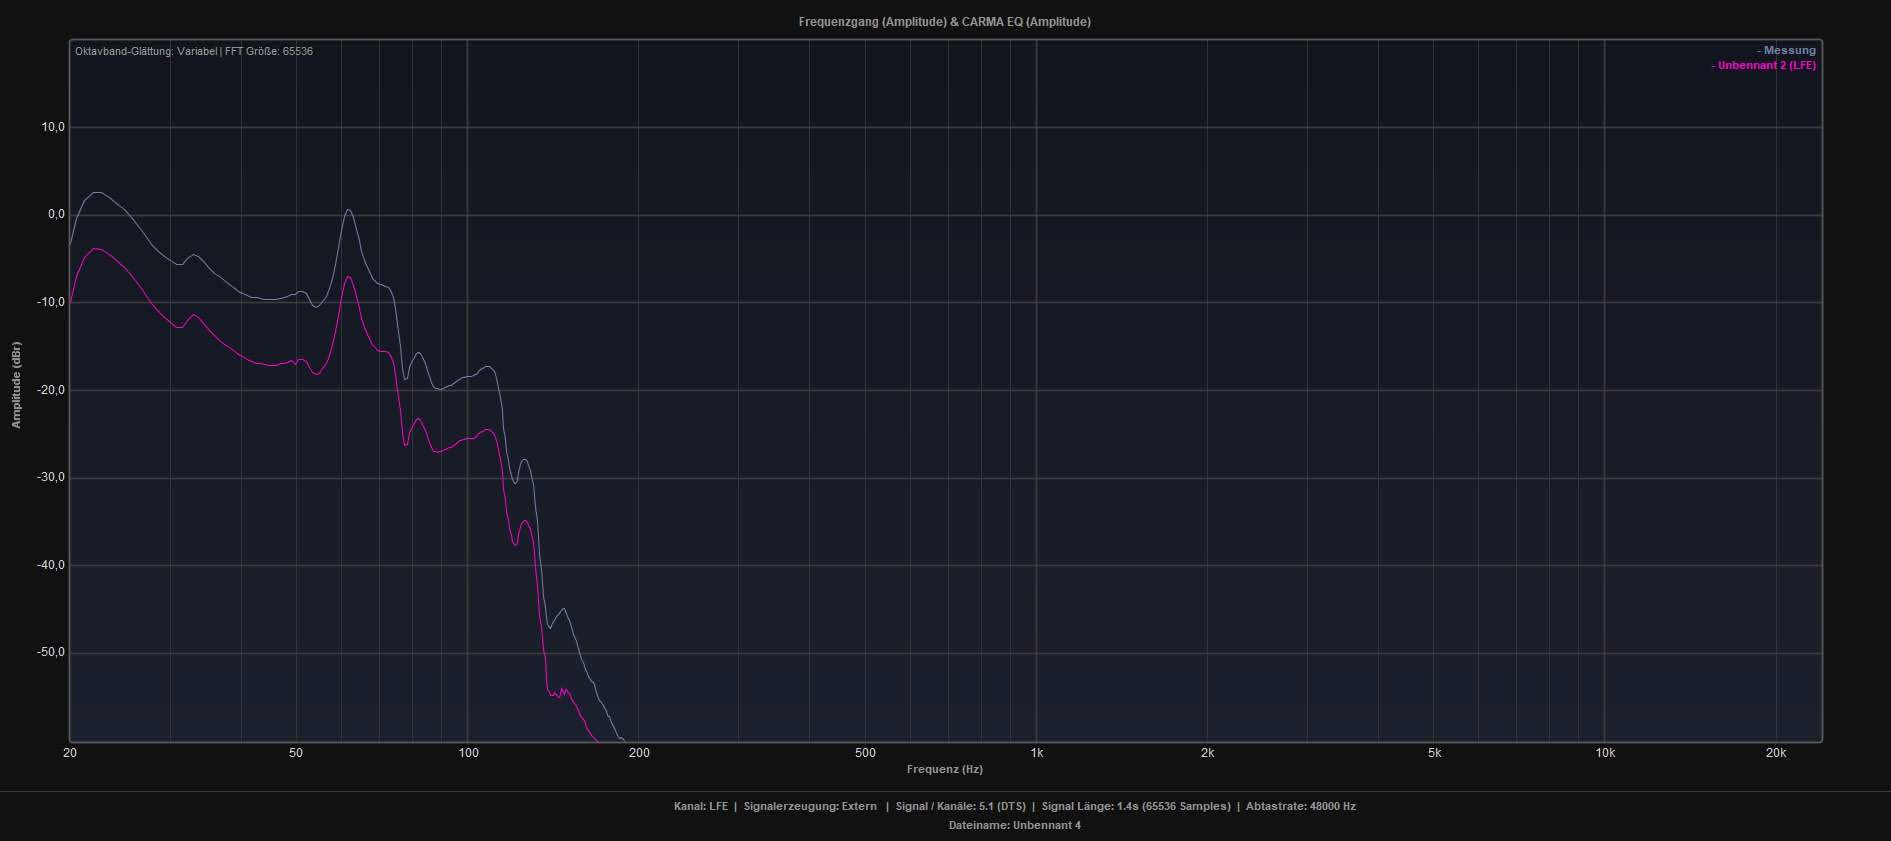Click the '20' frequency axis label
Viewport: 1891px width, 841px height.
point(70,753)
